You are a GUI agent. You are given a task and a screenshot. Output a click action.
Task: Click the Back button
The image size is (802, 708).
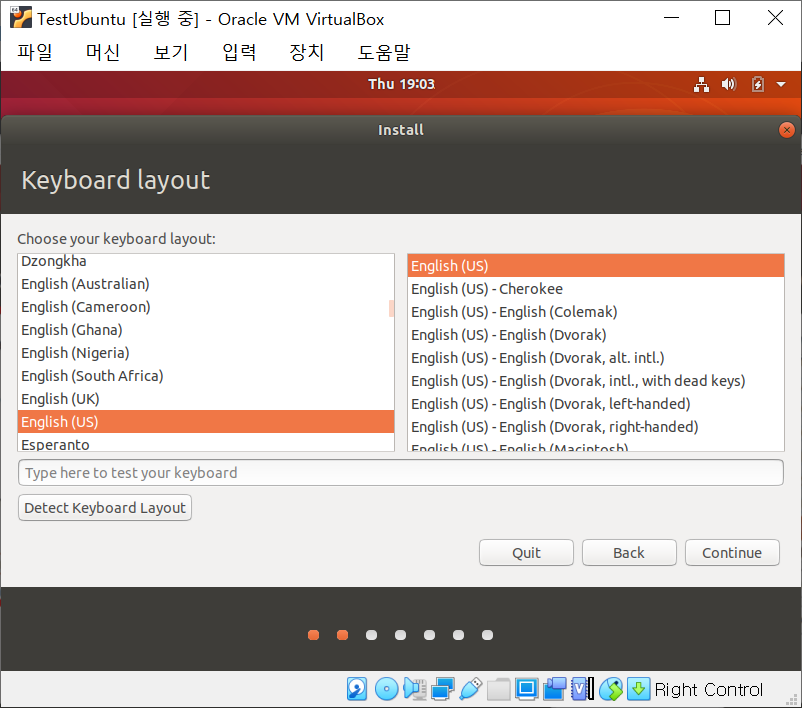(x=629, y=552)
